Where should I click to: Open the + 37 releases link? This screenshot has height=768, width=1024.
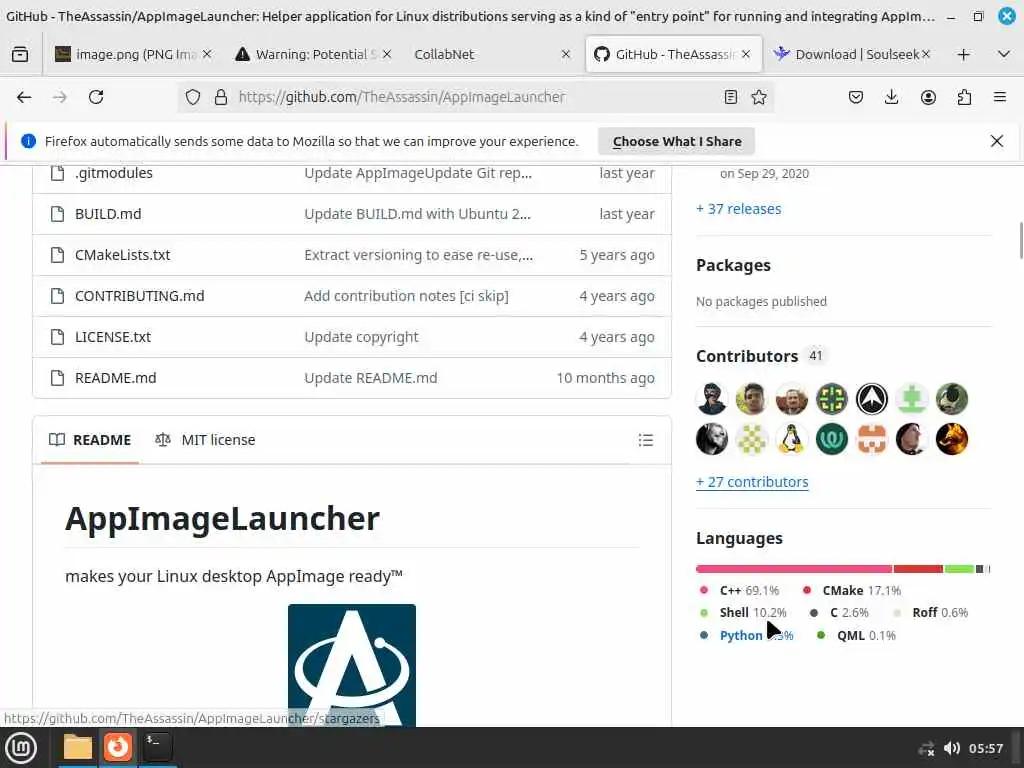[x=739, y=209]
